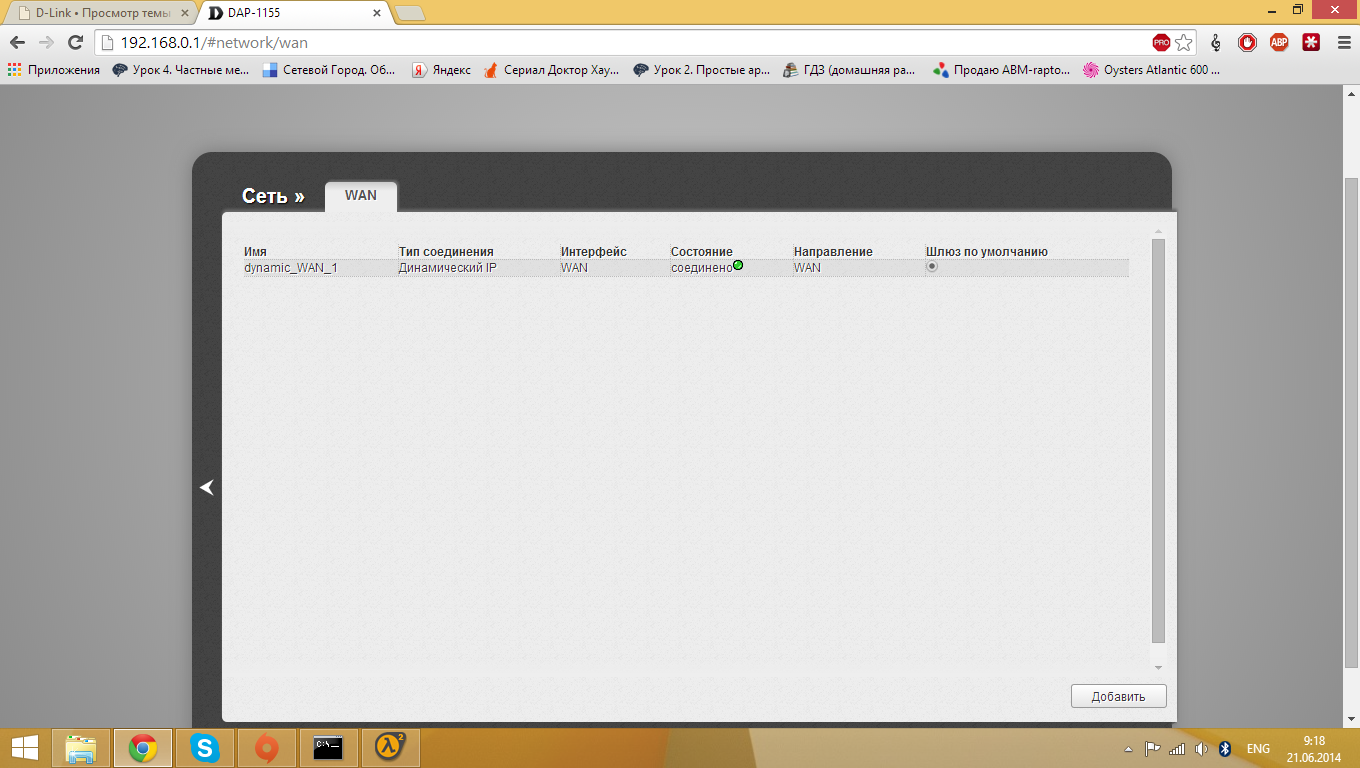
Task: Click the Интерфейс column header
Action: pyautogui.click(x=594, y=252)
